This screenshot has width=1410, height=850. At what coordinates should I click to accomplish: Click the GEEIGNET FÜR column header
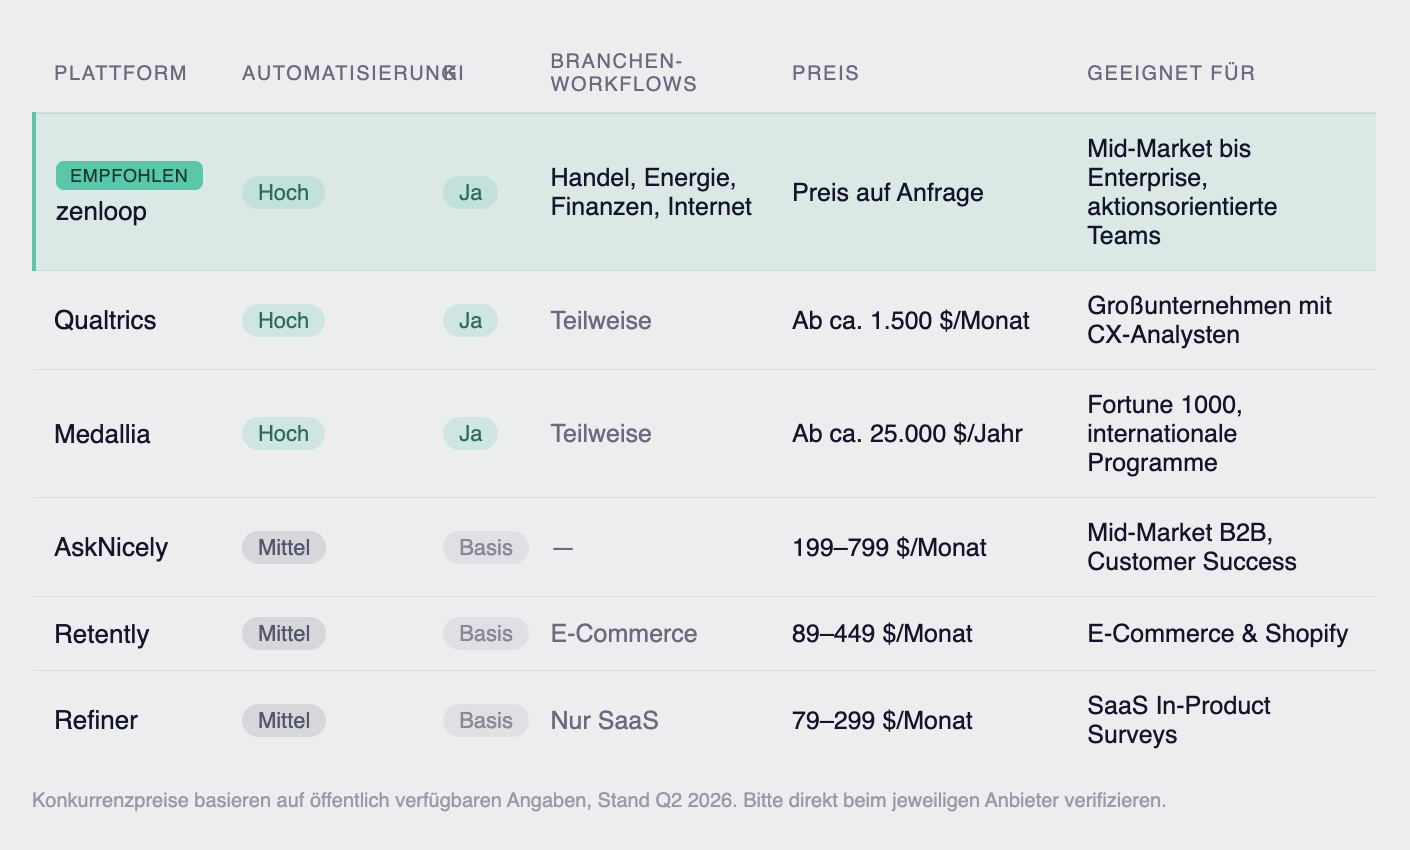(x=1170, y=73)
